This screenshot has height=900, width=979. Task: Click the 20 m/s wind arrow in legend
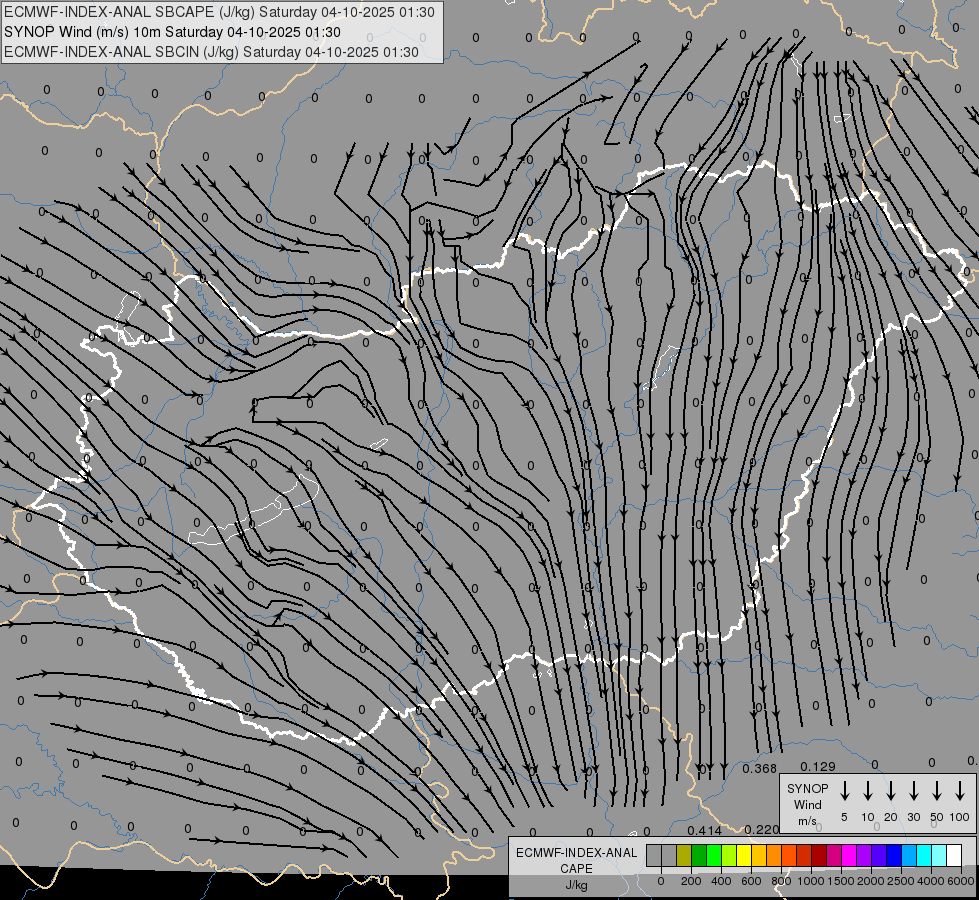(890, 791)
